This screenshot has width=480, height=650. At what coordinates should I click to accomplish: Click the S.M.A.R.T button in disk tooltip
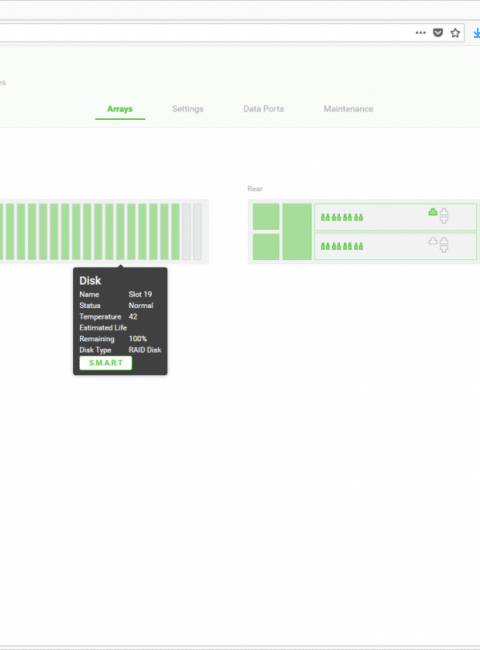[106, 363]
